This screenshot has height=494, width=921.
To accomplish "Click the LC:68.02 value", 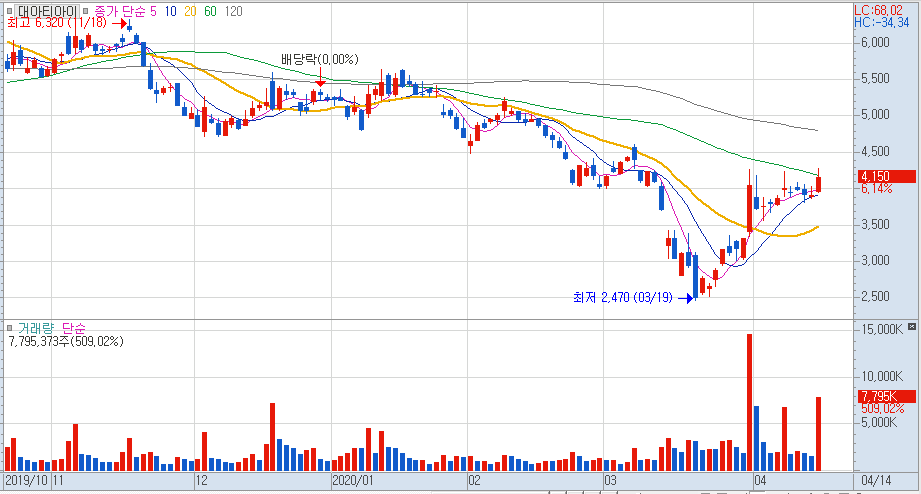I will tap(878, 10).
